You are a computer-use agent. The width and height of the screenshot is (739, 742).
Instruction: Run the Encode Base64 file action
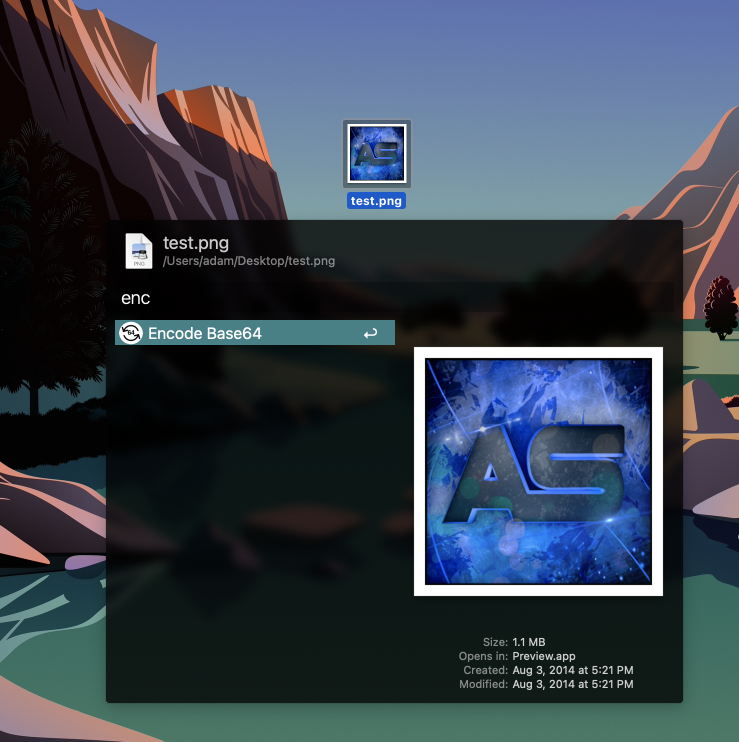(205, 334)
